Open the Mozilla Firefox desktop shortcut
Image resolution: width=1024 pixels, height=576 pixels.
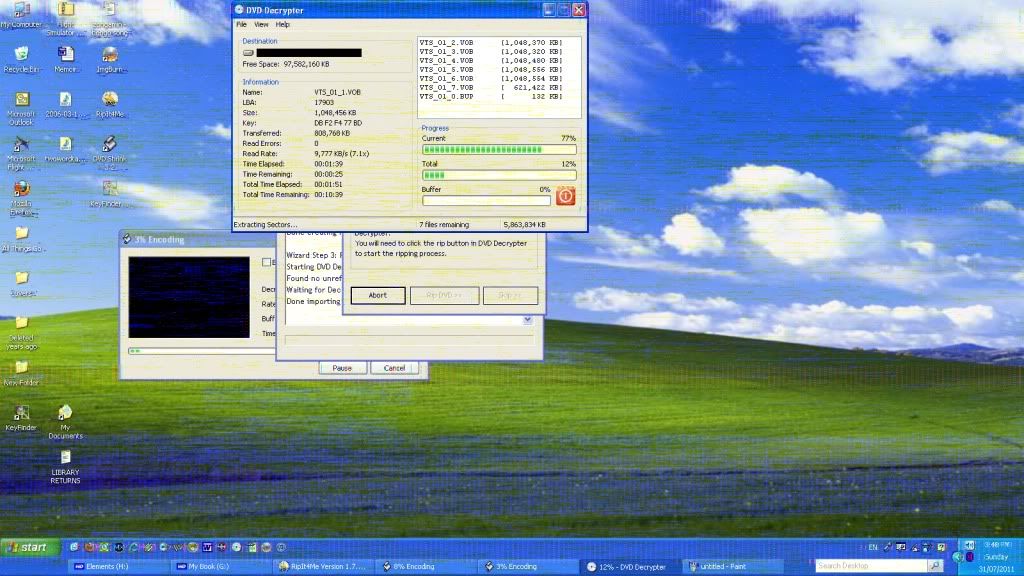[x=22, y=198]
